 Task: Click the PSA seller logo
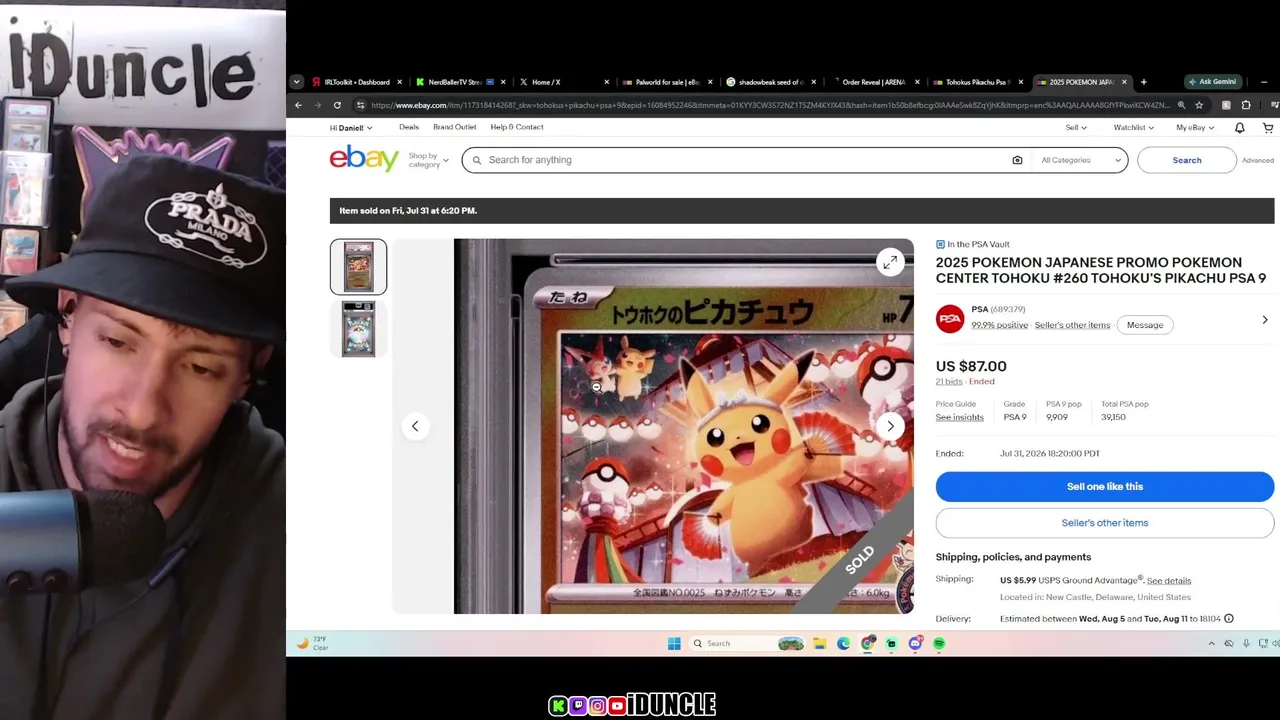(950, 318)
